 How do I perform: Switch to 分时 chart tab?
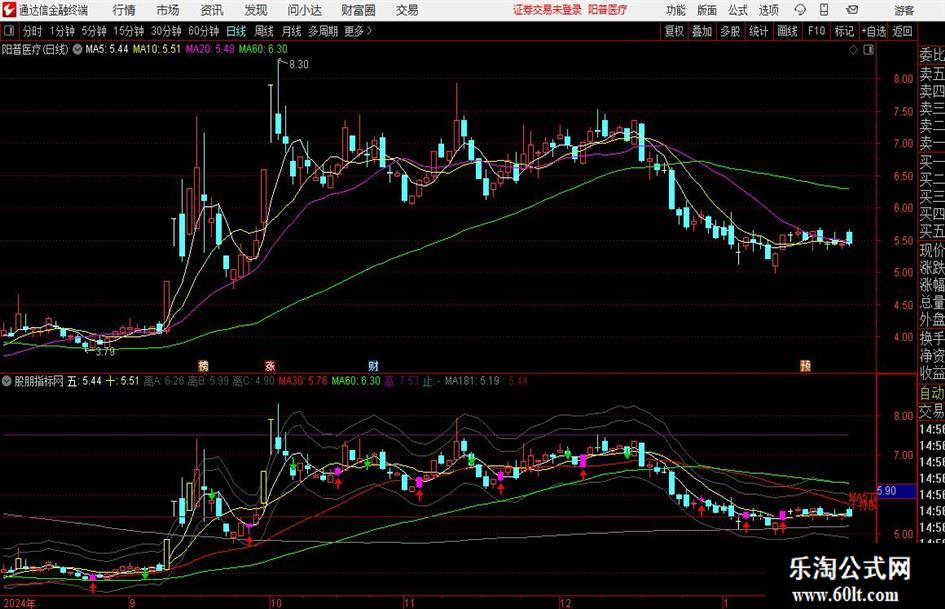pyautogui.click(x=32, y=31)
